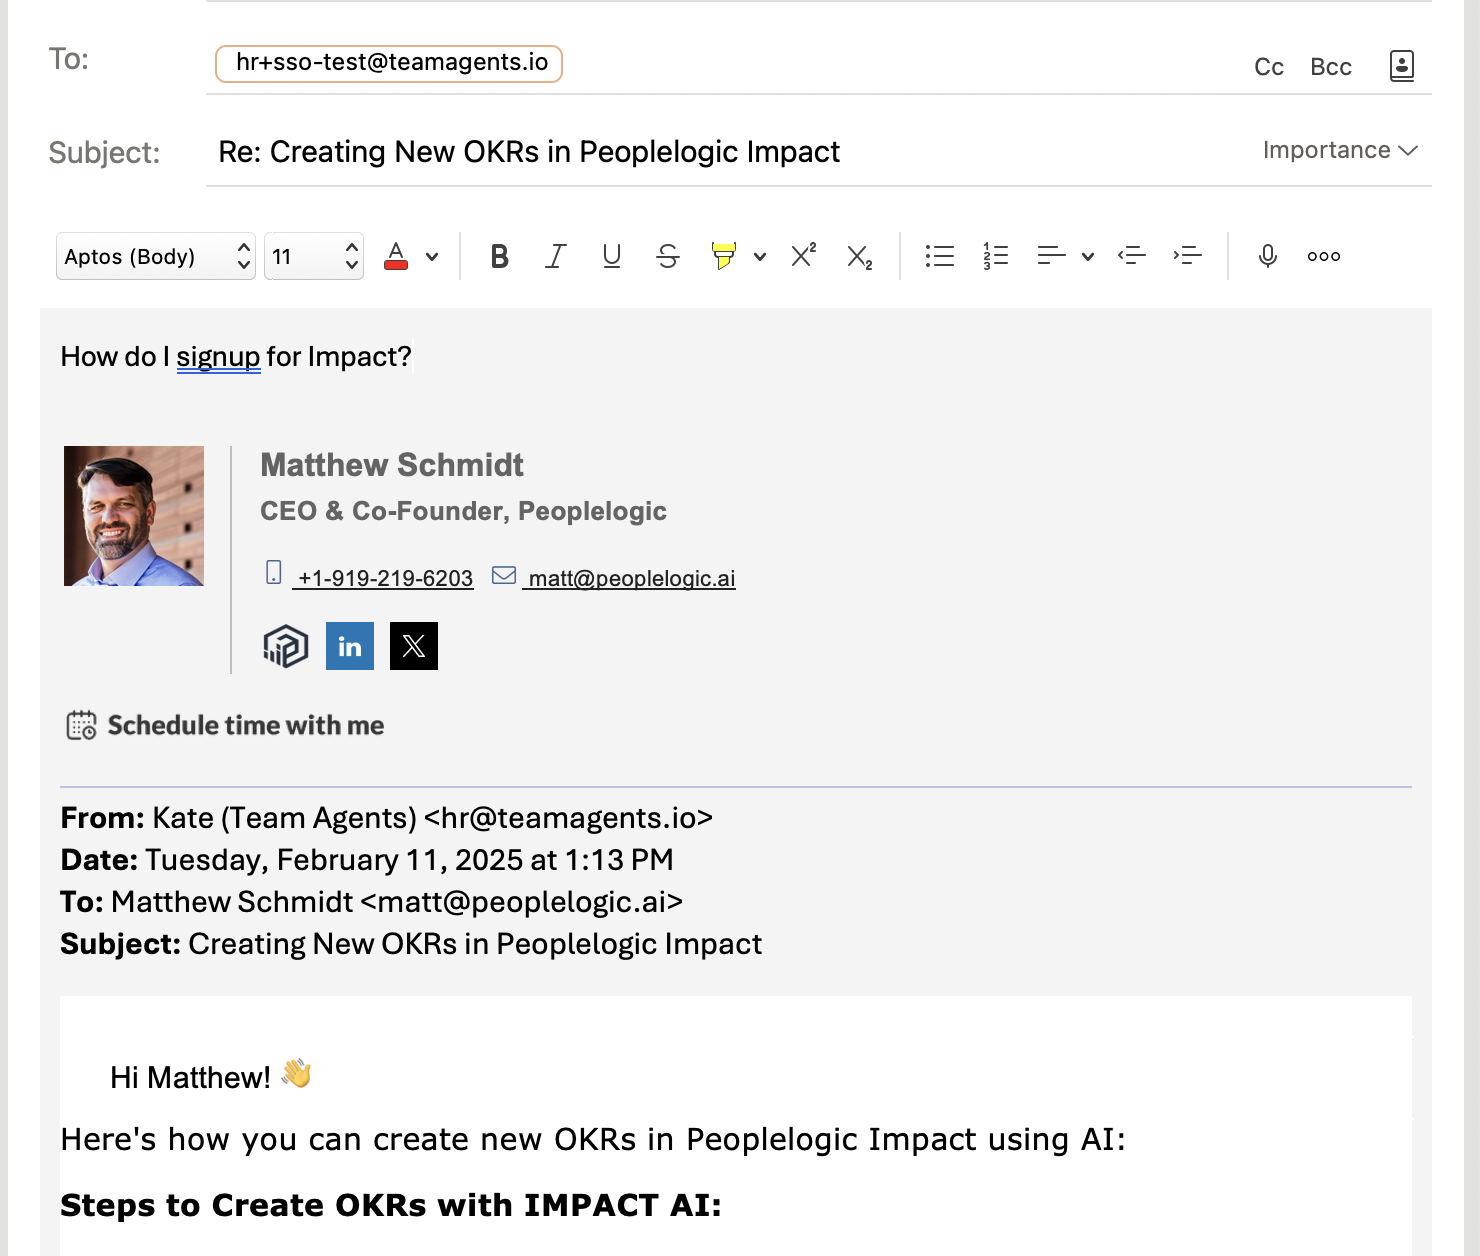This screenshot has width=1480, height=1256.
Task: Insert a bulleted list
Action: click(x=940, y=257)
